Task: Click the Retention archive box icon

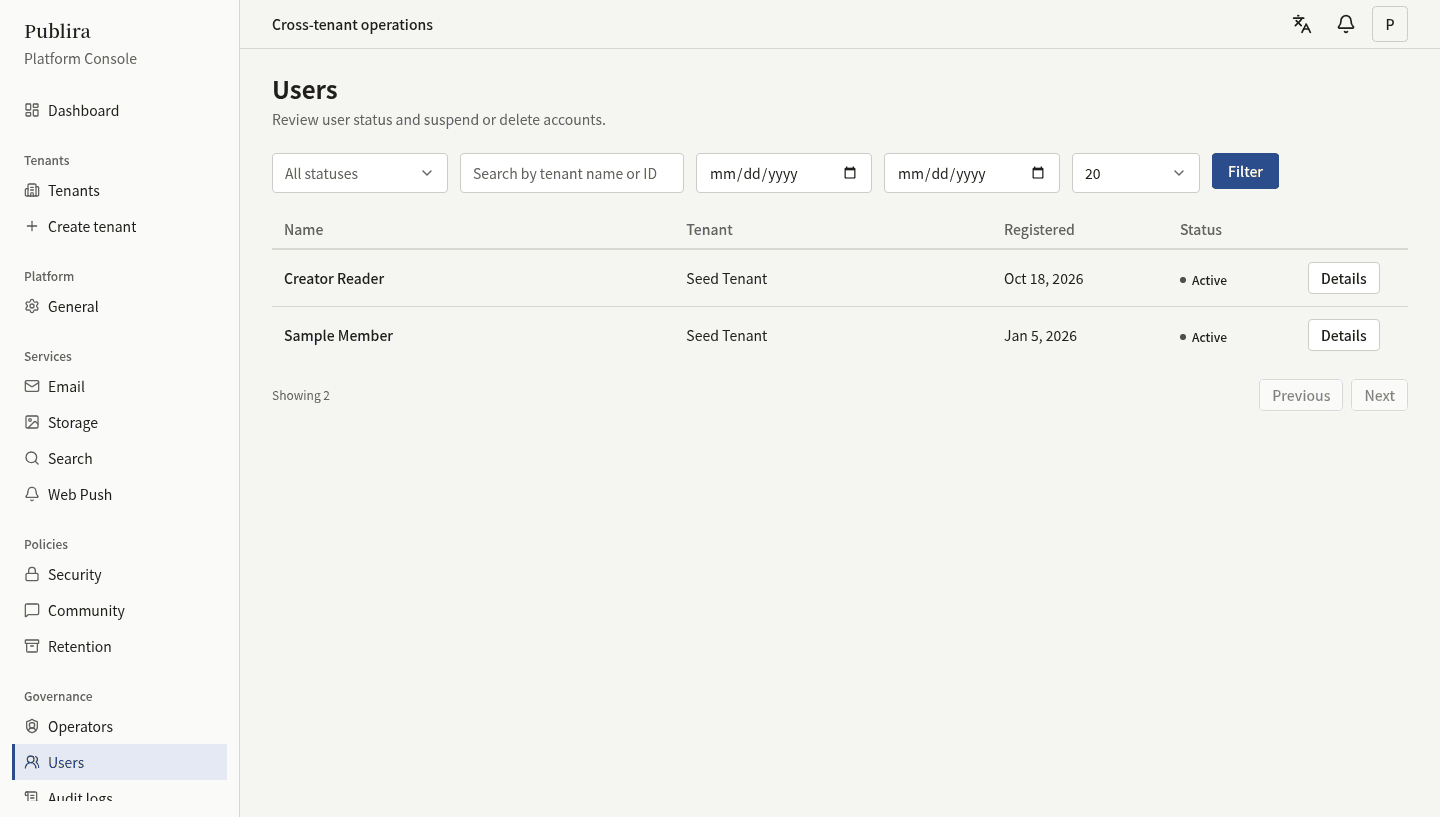Action: [x=32, y=646]
